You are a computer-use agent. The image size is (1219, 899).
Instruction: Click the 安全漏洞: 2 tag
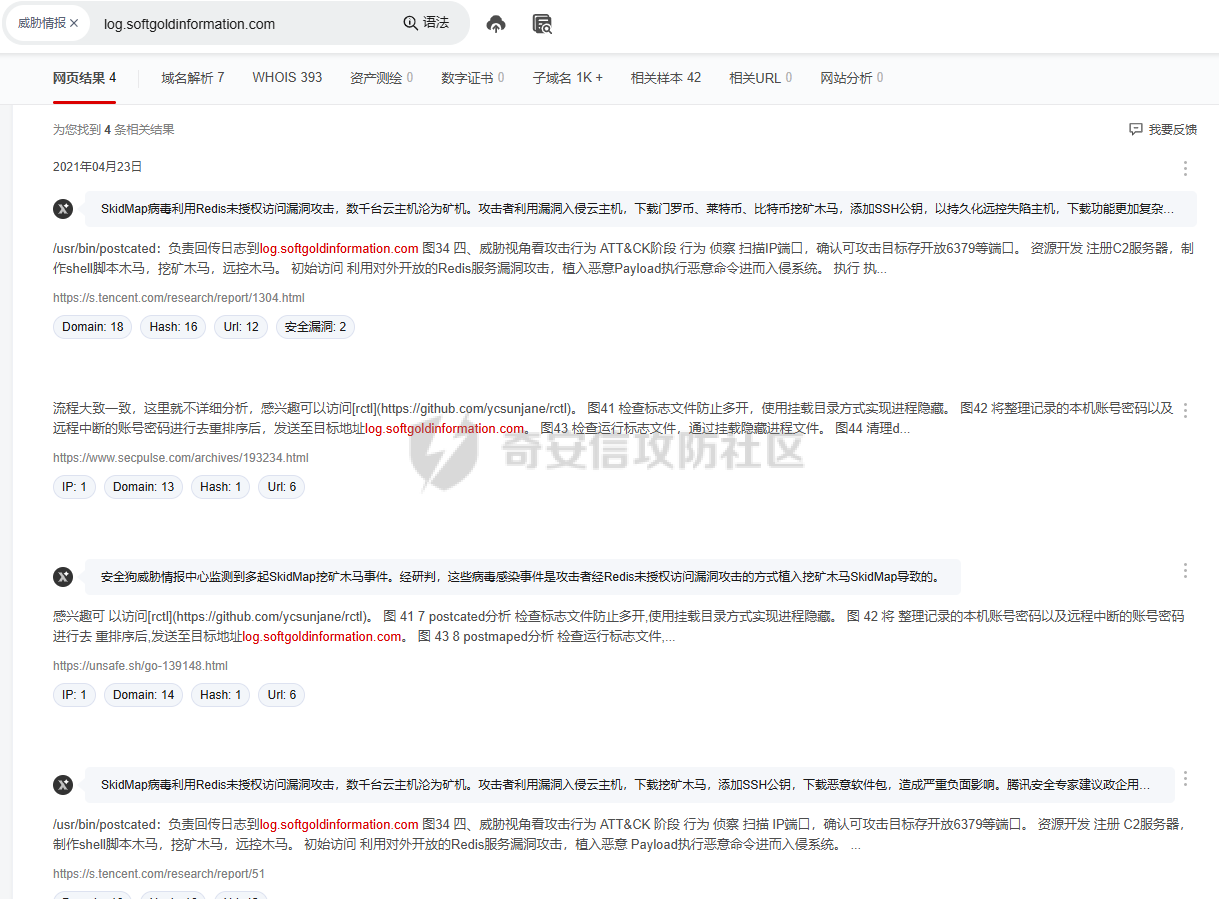click(x=315, y=327)
